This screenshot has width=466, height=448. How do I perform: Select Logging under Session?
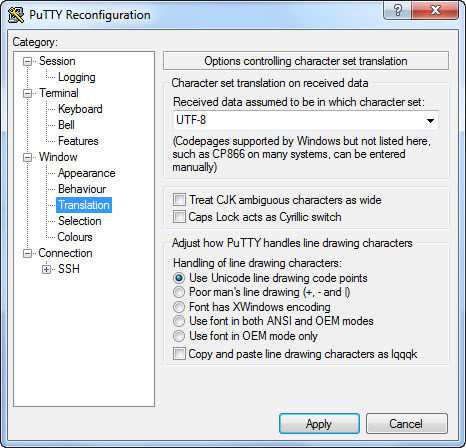pyautogui.click(x=77, y=77)
